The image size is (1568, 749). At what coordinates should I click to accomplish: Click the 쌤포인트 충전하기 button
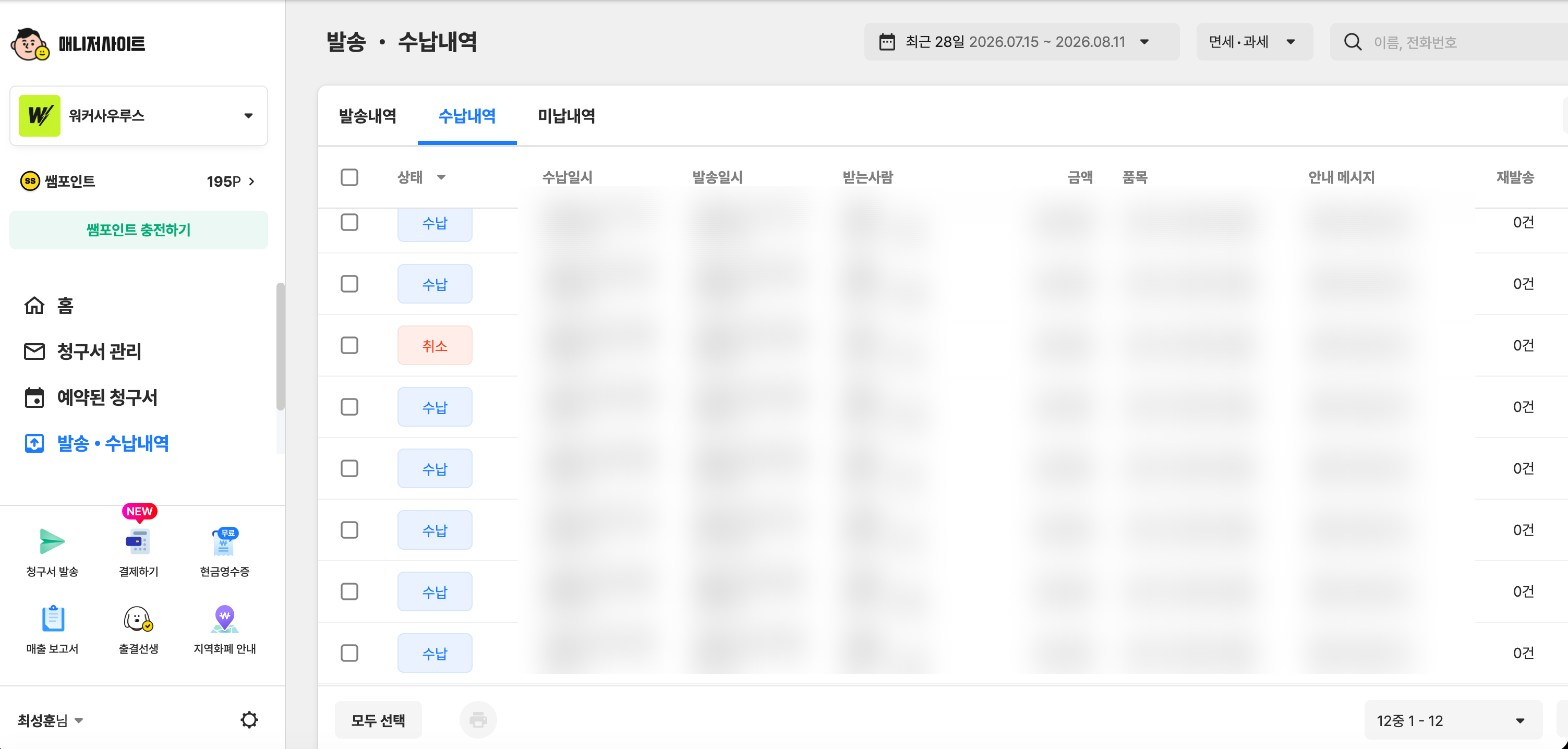(x=138, y=230)
